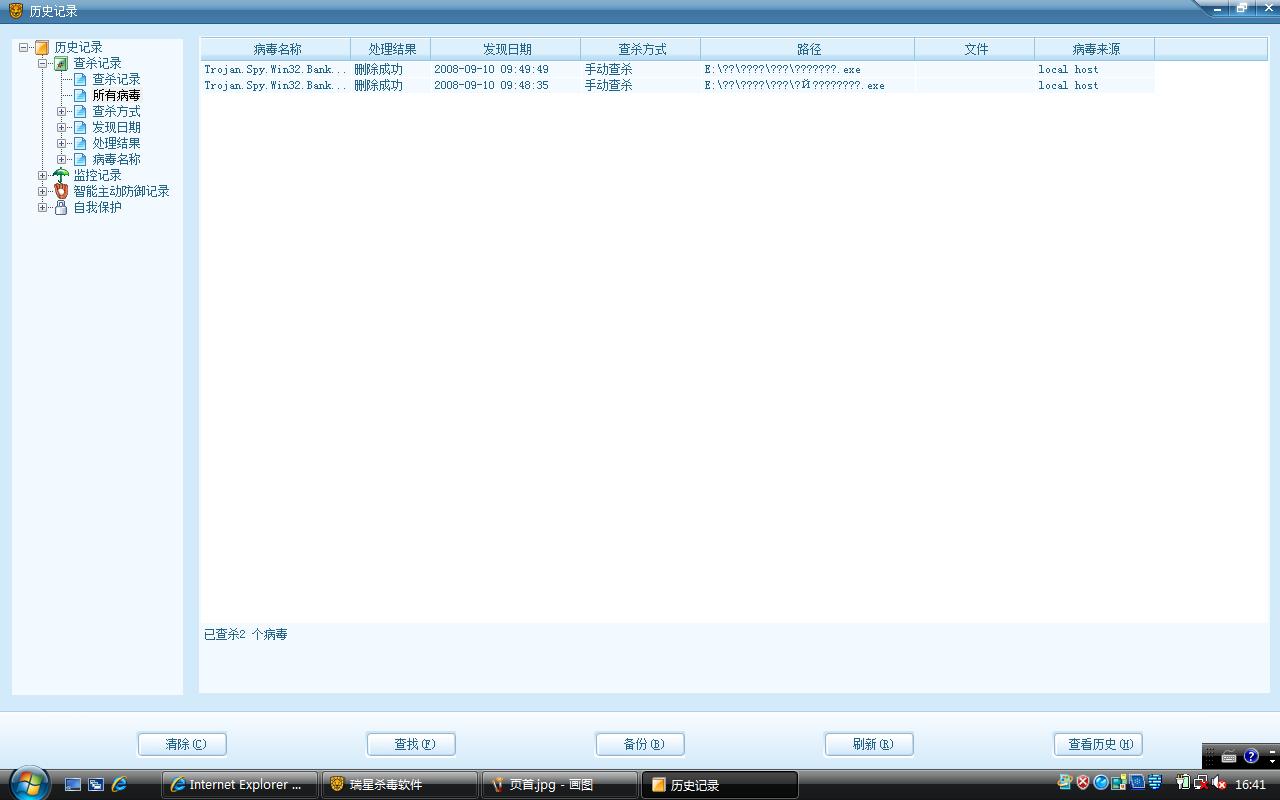Screen dimensions: 1280x800
Task: Click the keyboard icon on language bar
Action: [x=1229, y=757]
